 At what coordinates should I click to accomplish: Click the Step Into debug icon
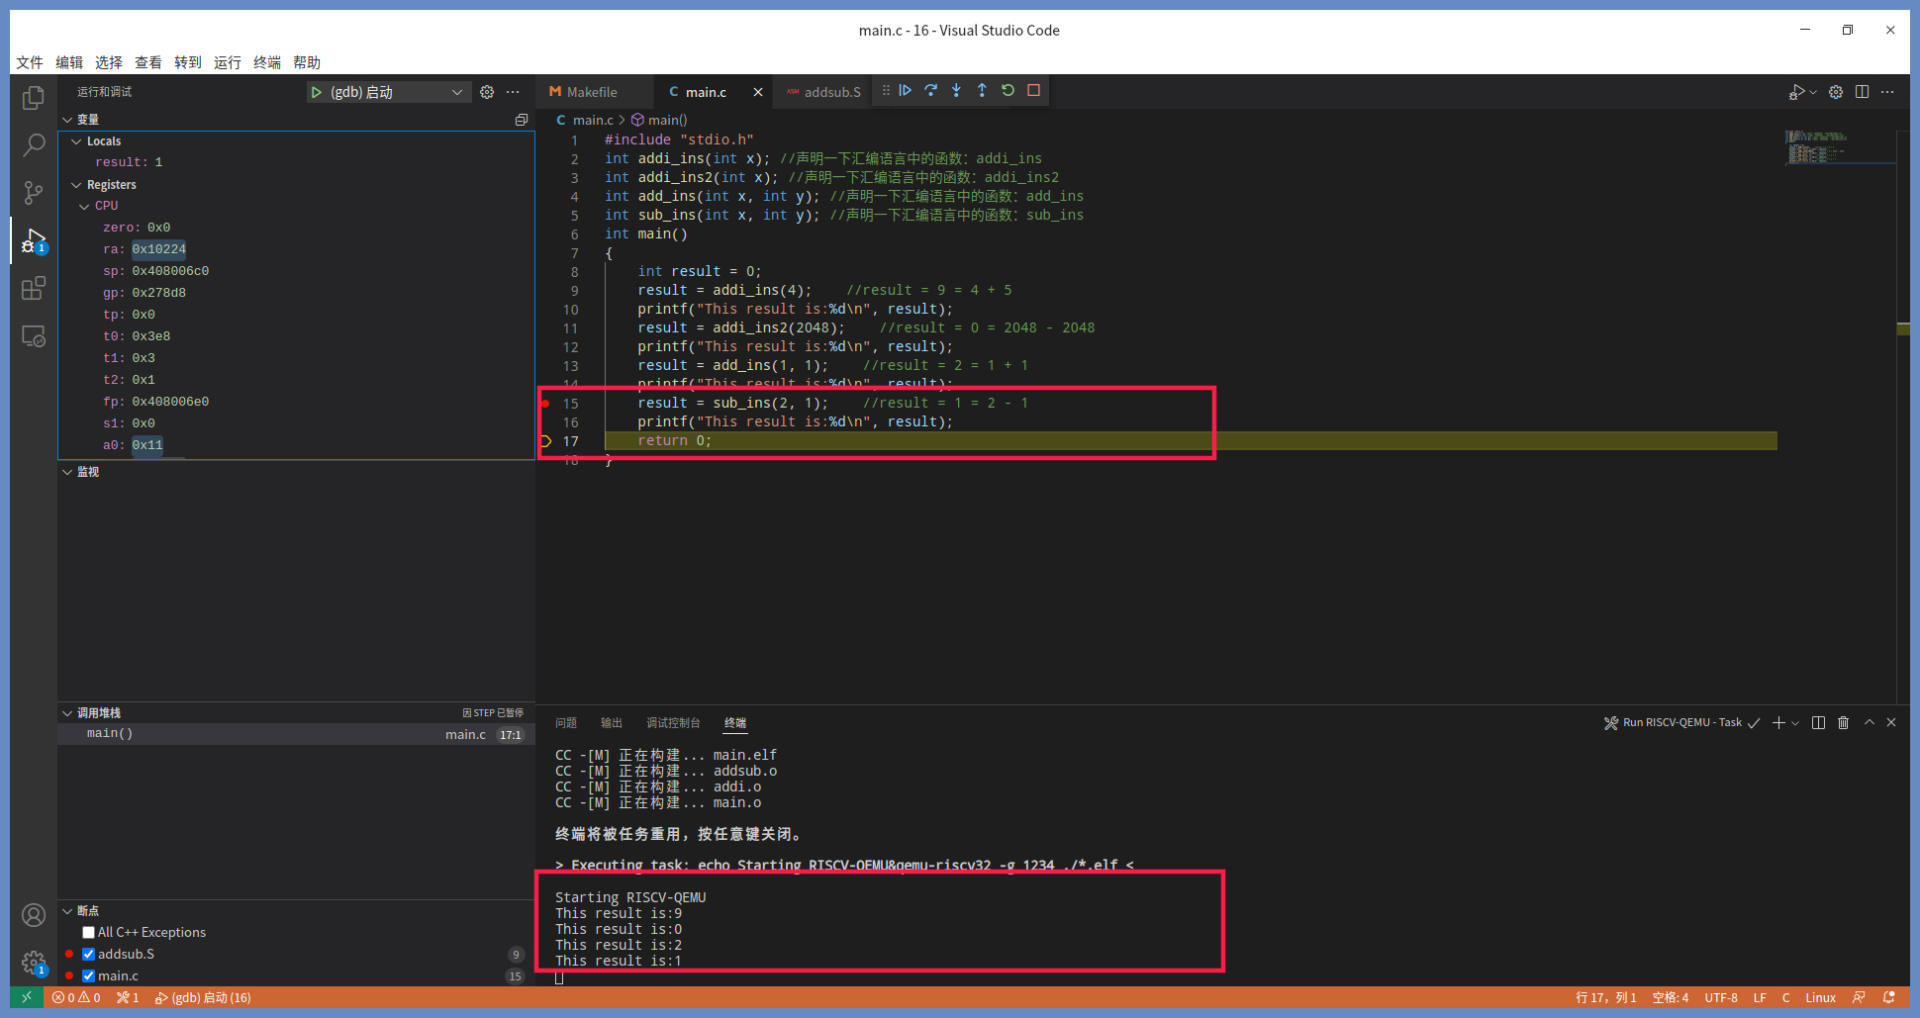[956, 91]
